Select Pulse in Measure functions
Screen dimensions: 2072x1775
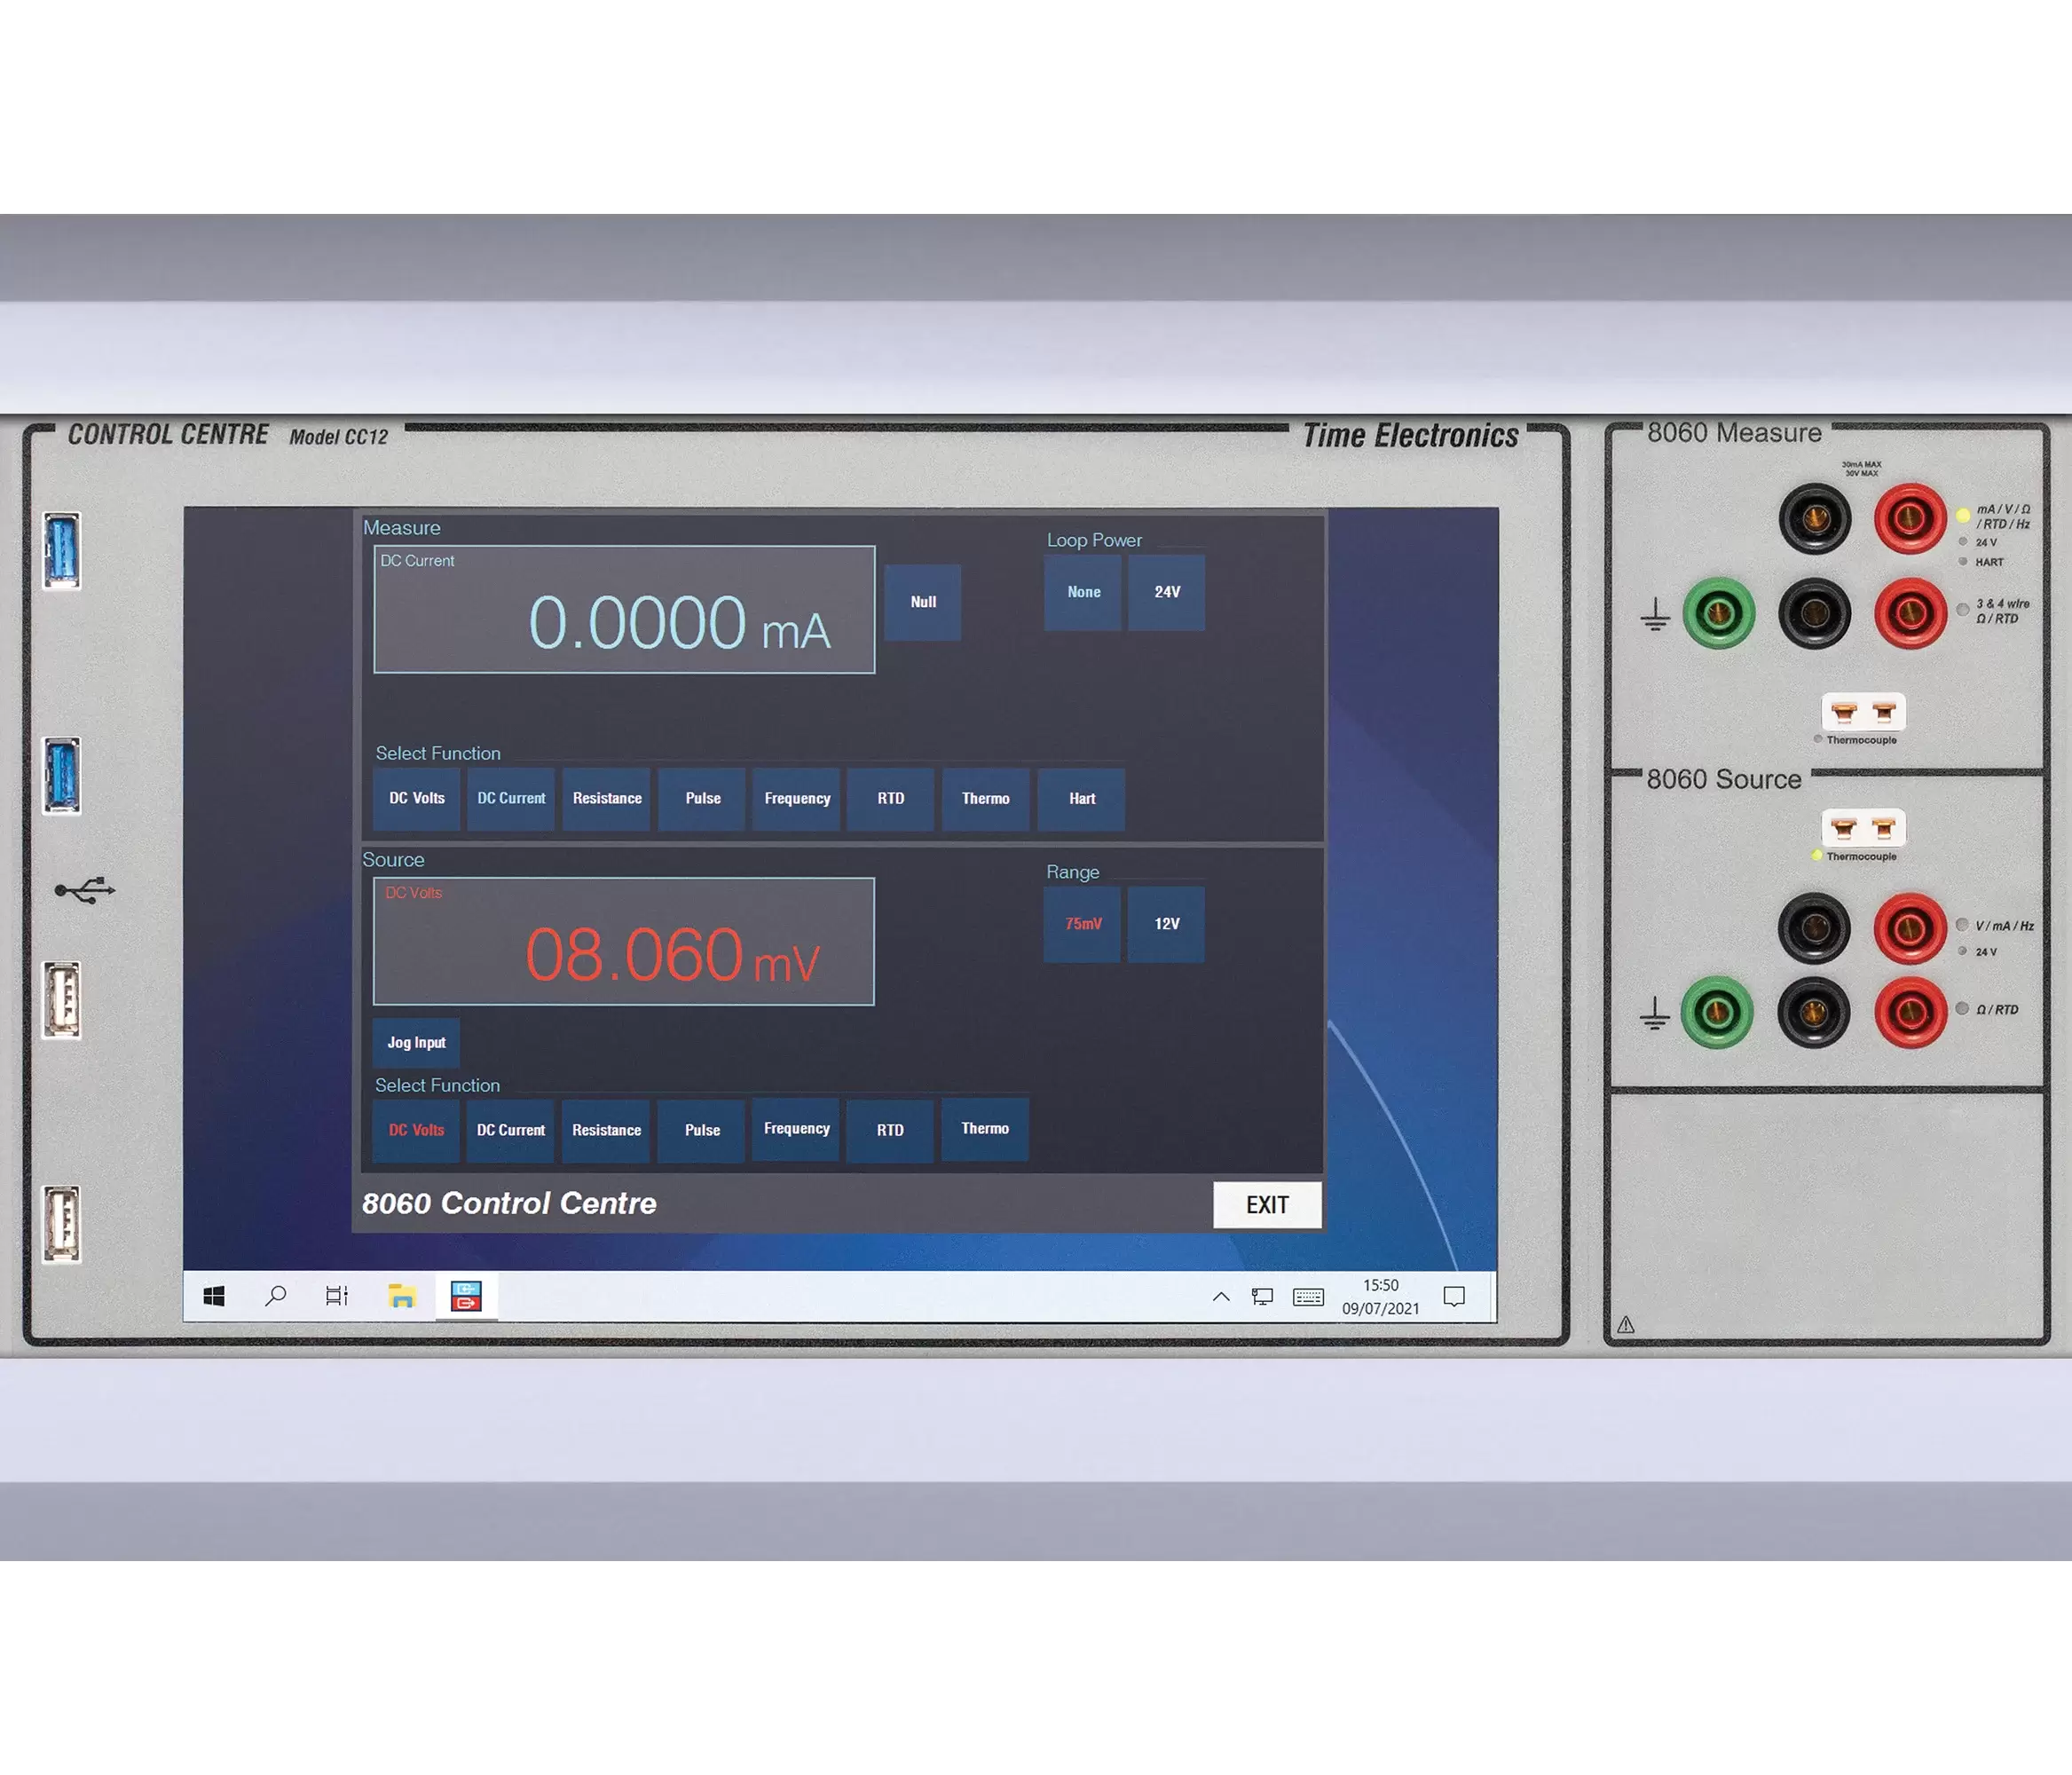click(x=702, y=799)
